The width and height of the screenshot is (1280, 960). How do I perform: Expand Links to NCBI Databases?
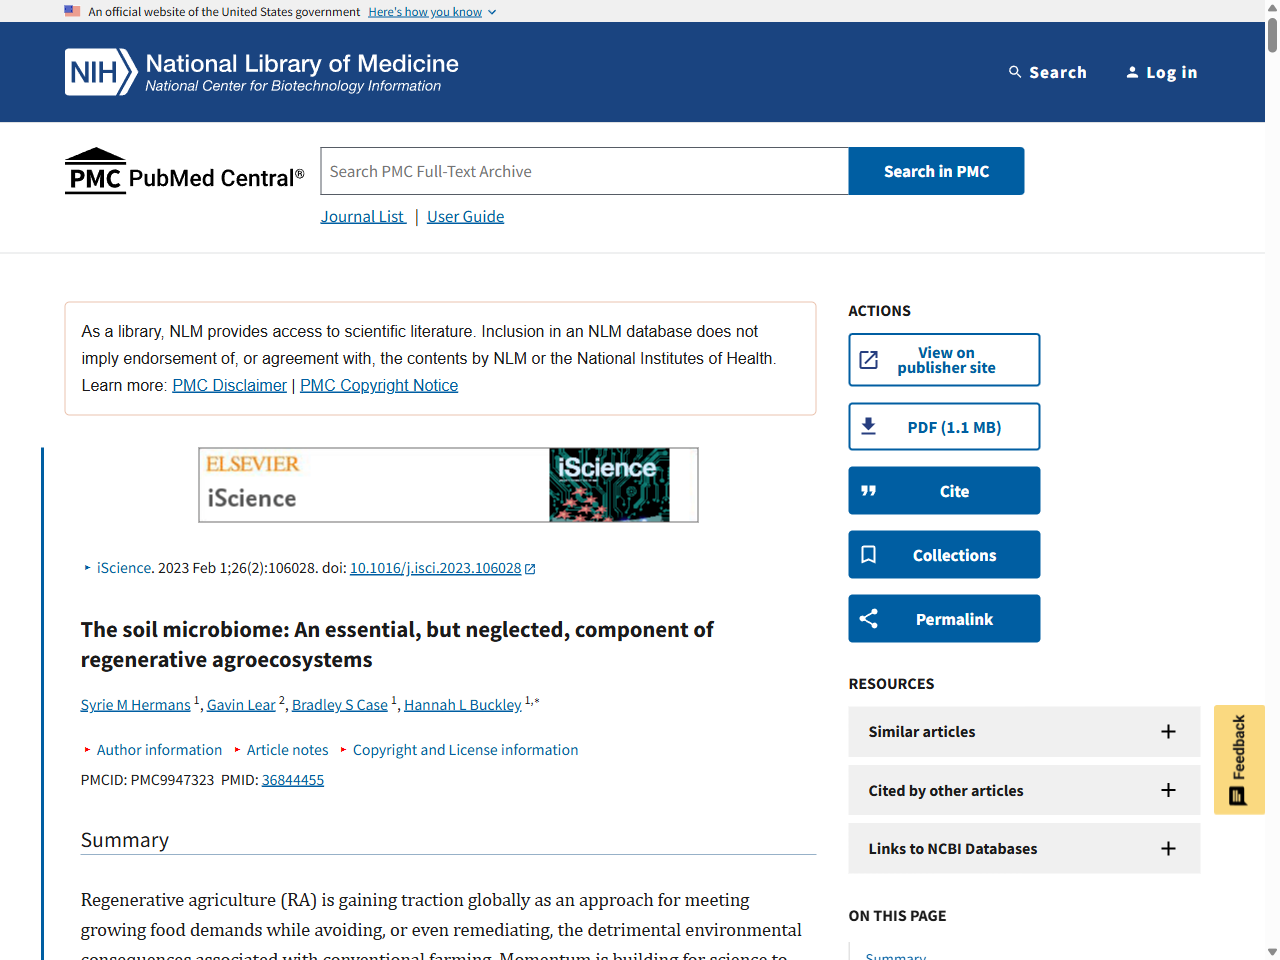1023,849
